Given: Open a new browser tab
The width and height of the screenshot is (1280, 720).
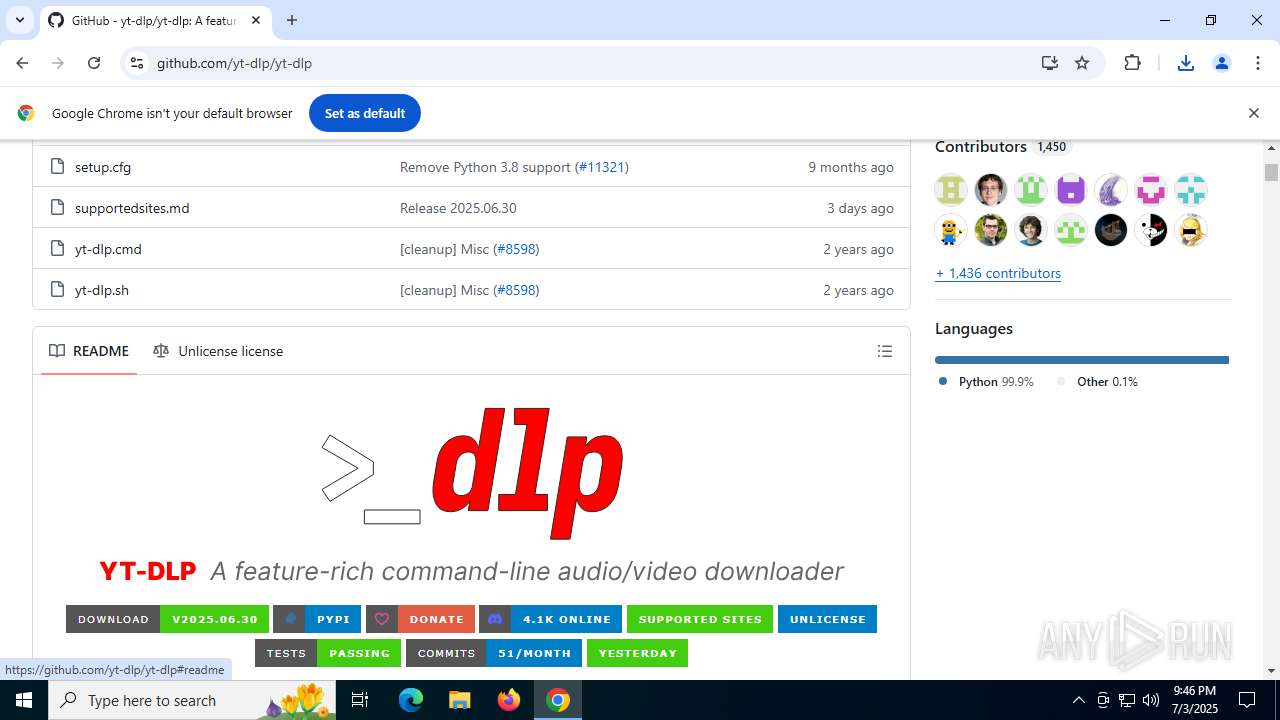Looking at the screenshot, I should pyautogui.click(x=292, y=20).
